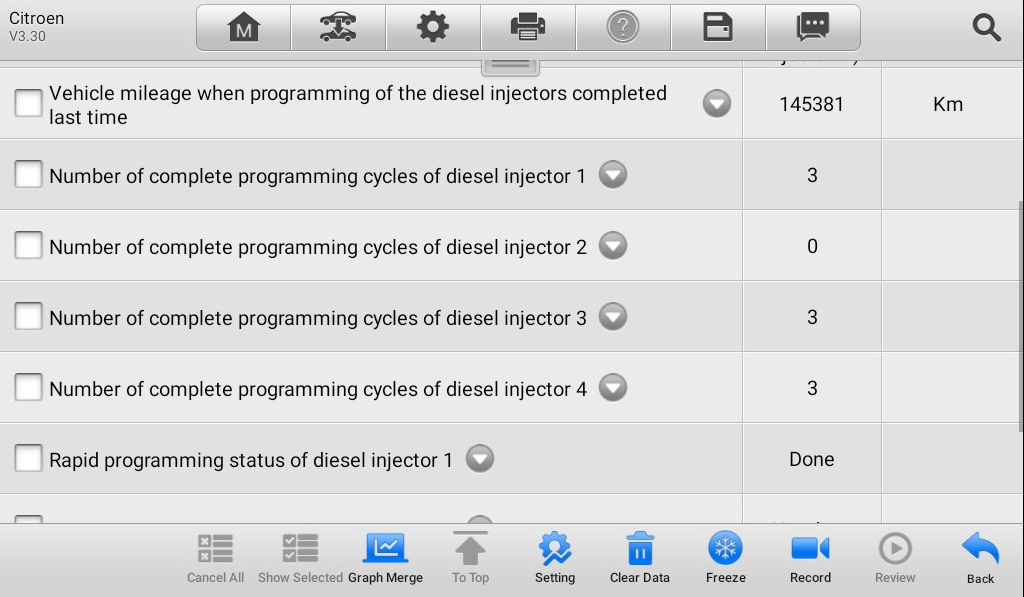This screenshot has height=597, width=1024.
Task: Click the printer icon
Action: point(528,27)
